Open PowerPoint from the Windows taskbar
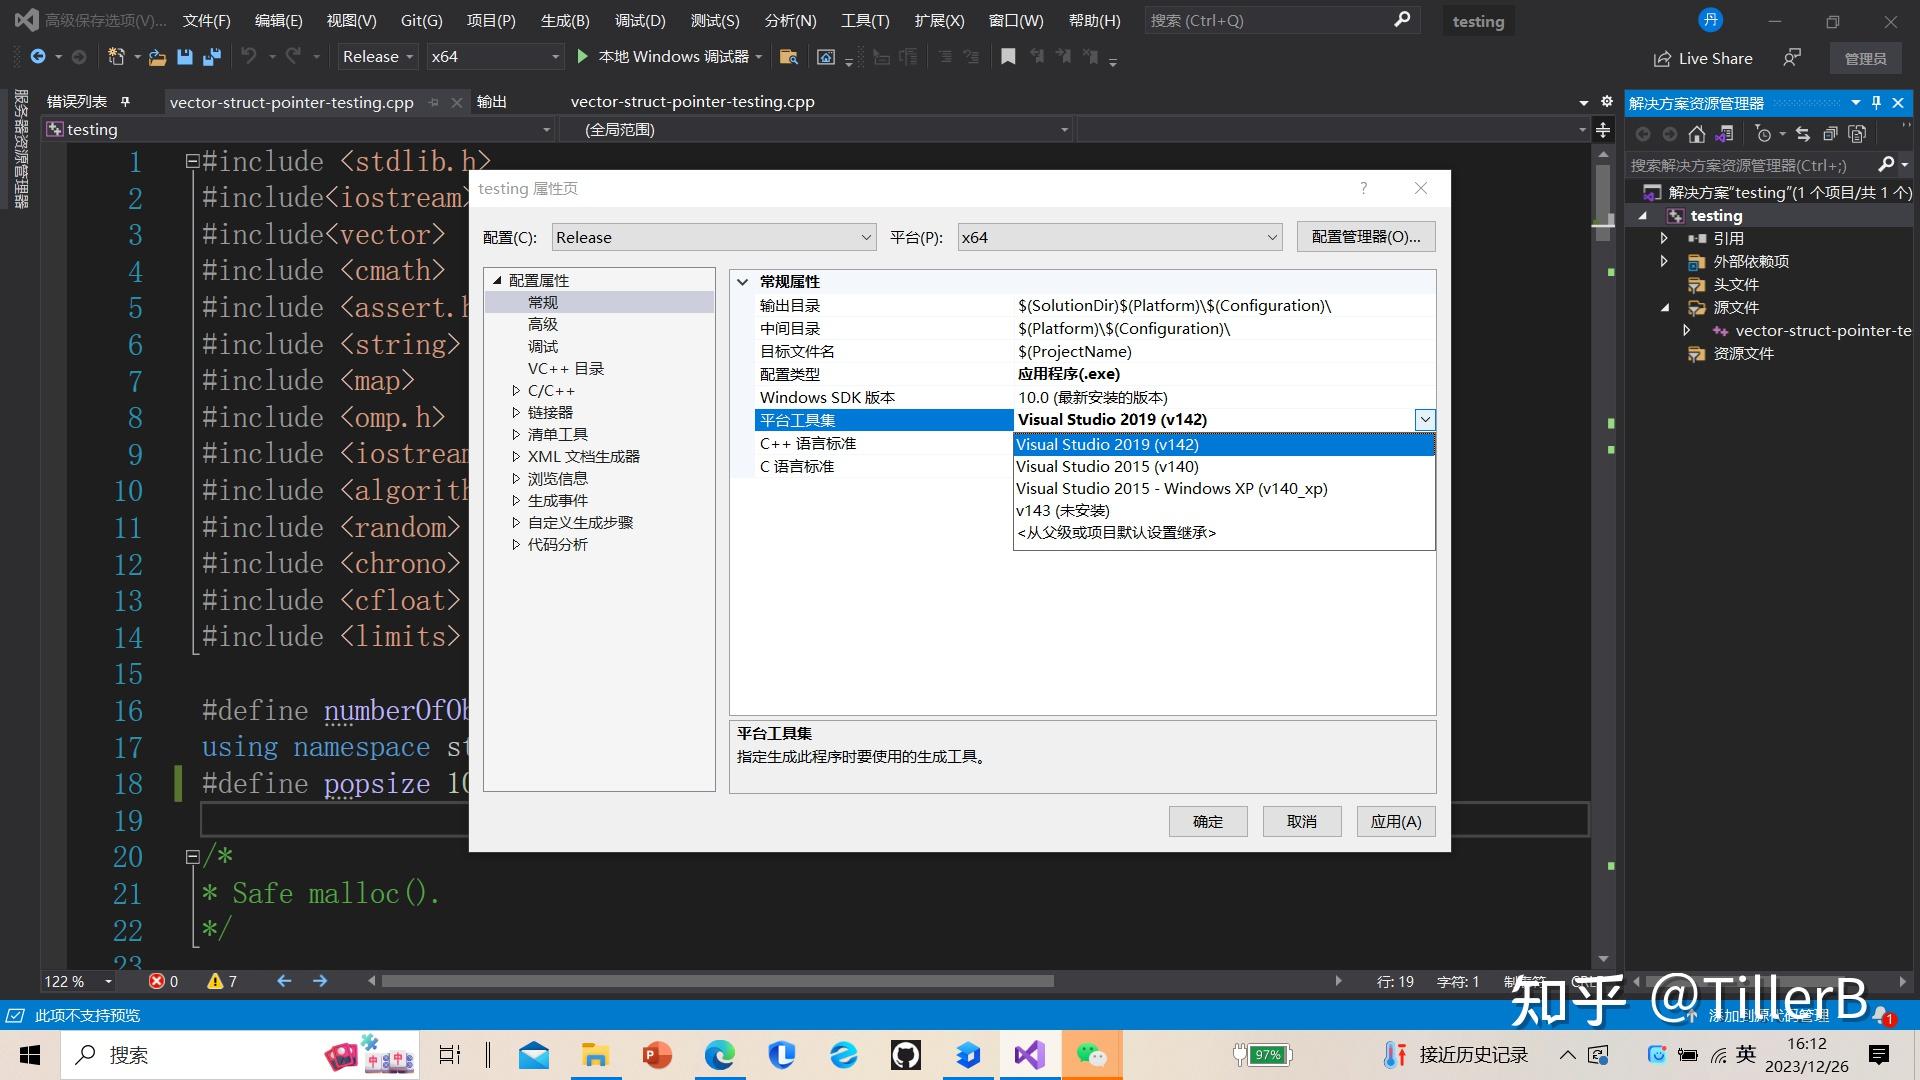 tap(657, 1055)
